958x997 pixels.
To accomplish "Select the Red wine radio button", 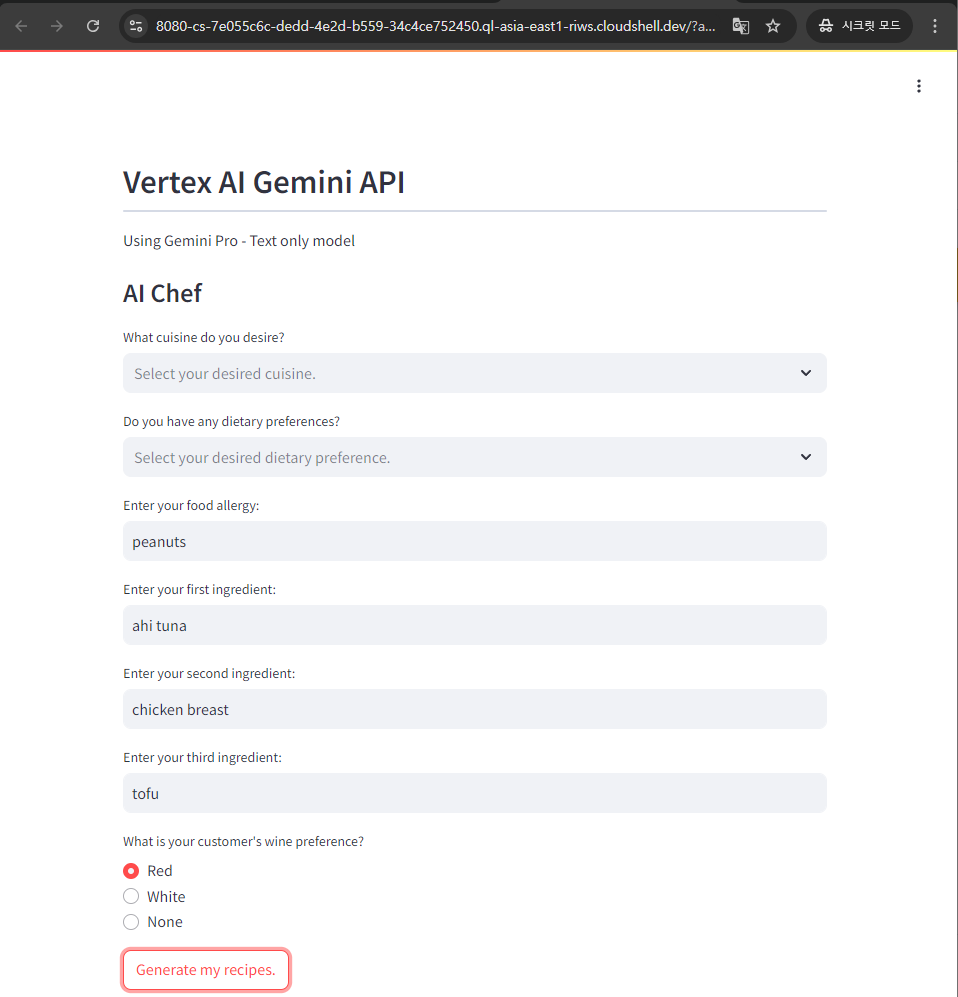I will (x=131, y=870).
